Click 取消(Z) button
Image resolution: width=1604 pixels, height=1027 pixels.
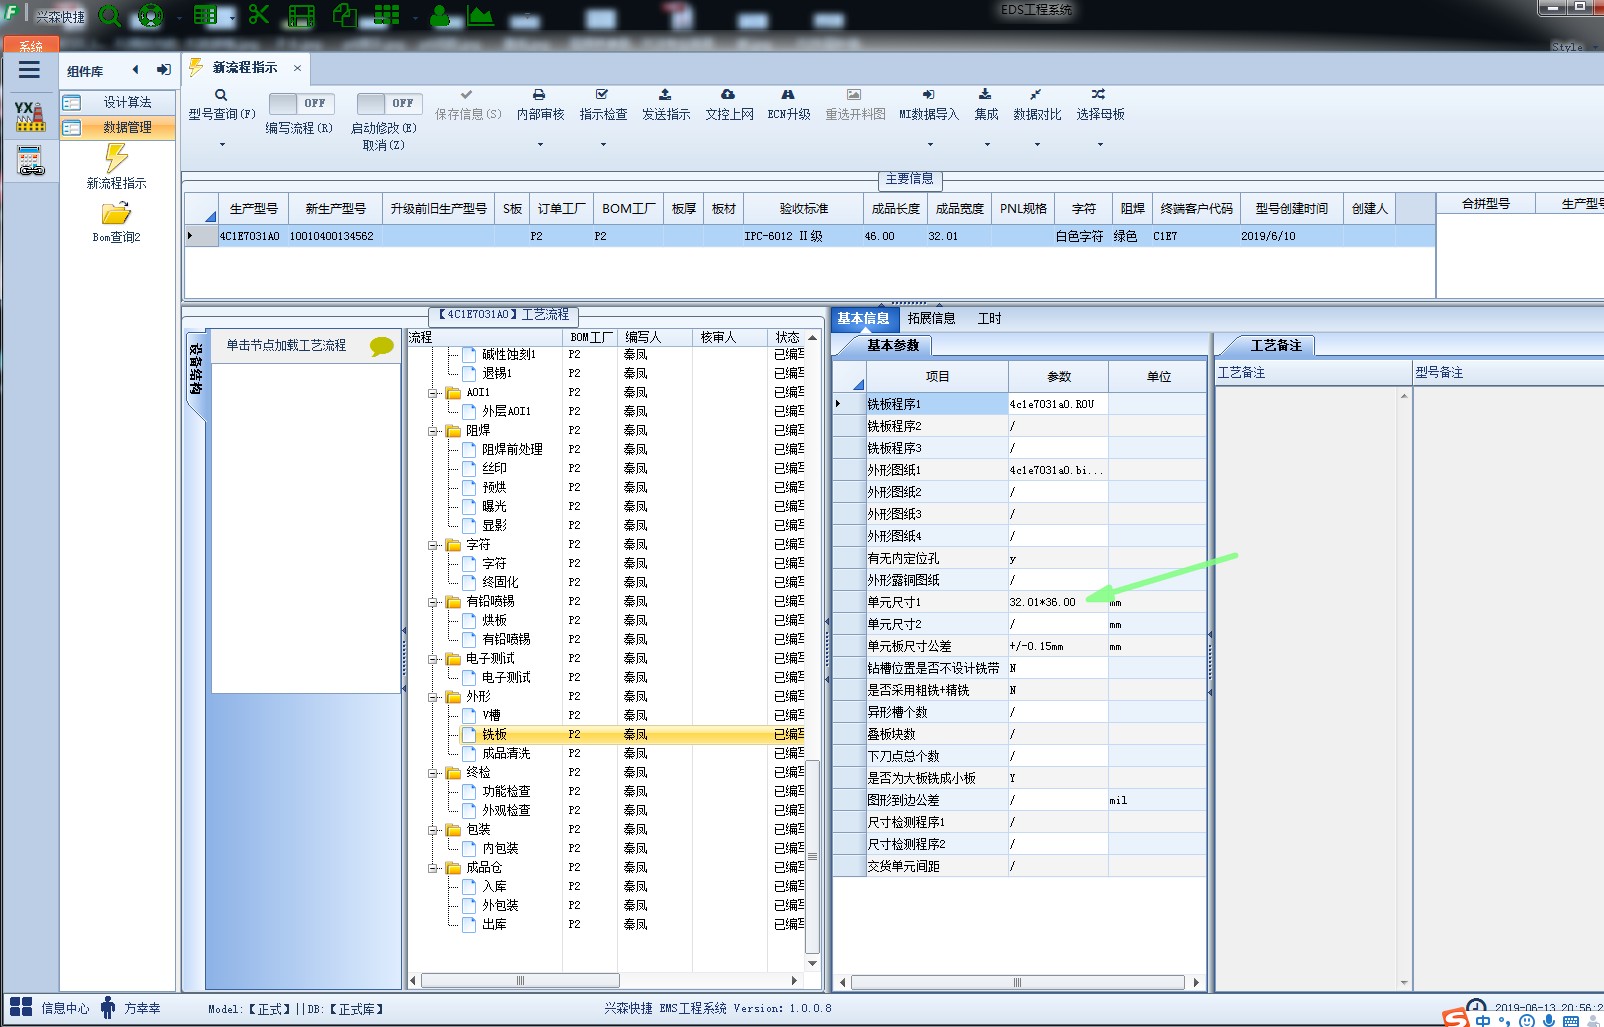(383, 145)
